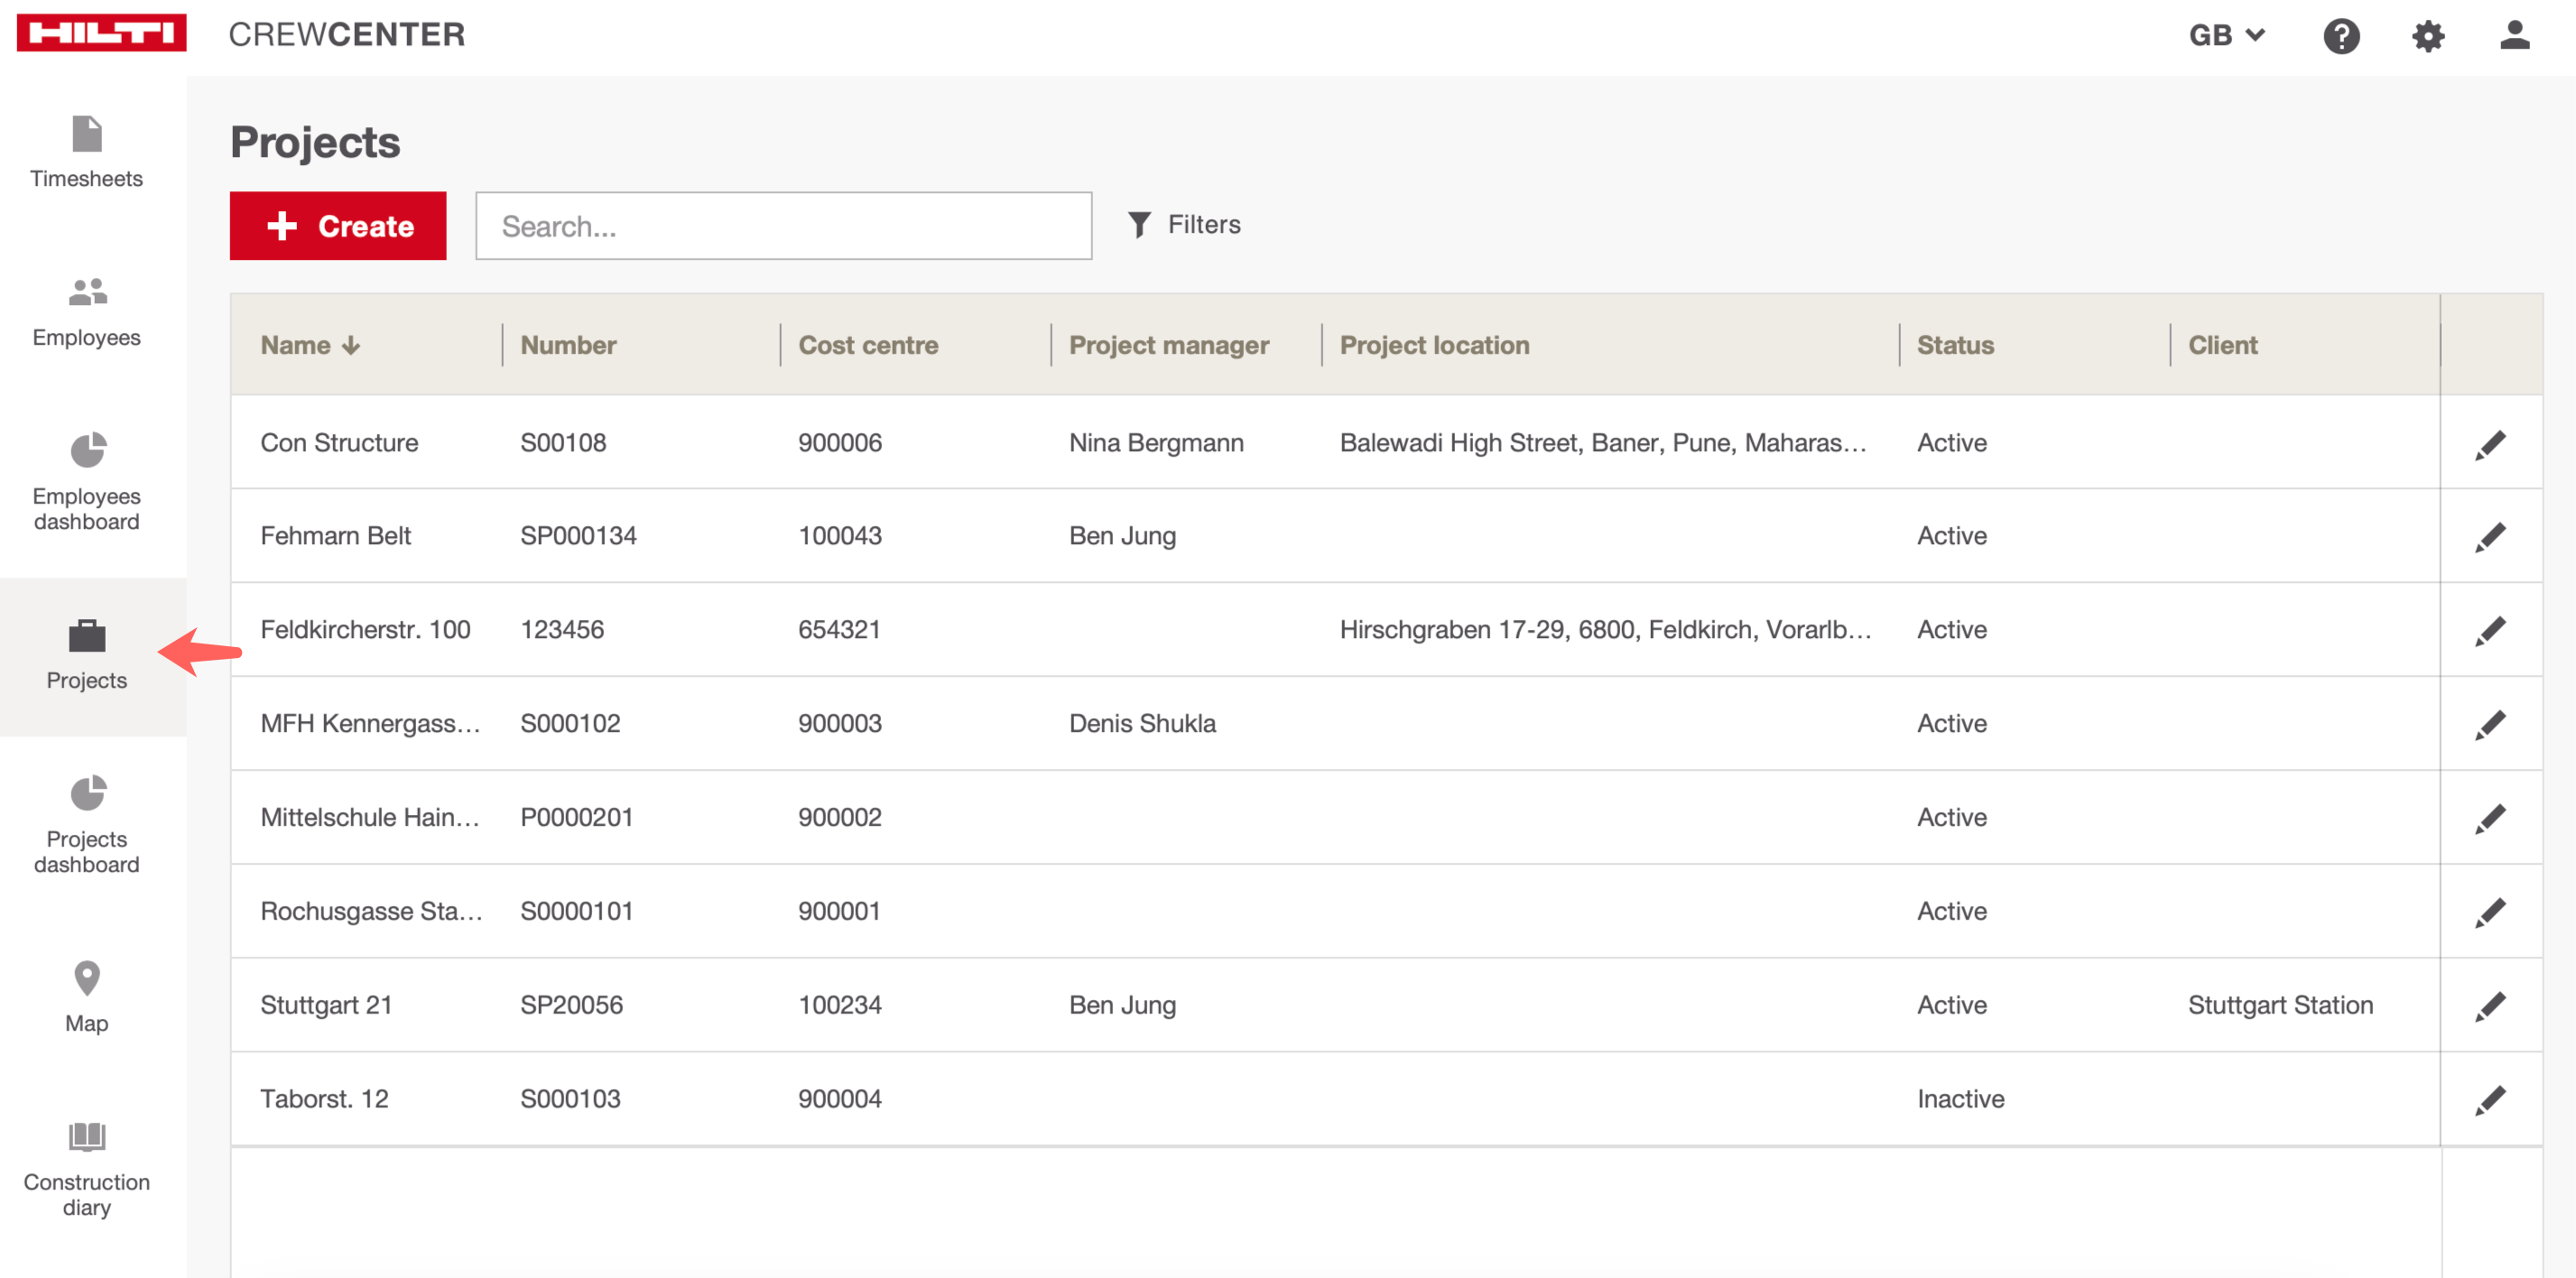Open the Map view

pos(87,996)
